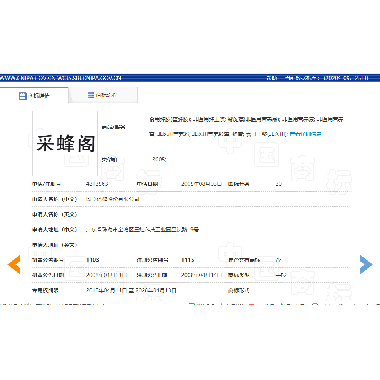This screenshot has height=380, width=380.
Task: Click the application number value
Action: pyautogui.click(x=97, y=184)
